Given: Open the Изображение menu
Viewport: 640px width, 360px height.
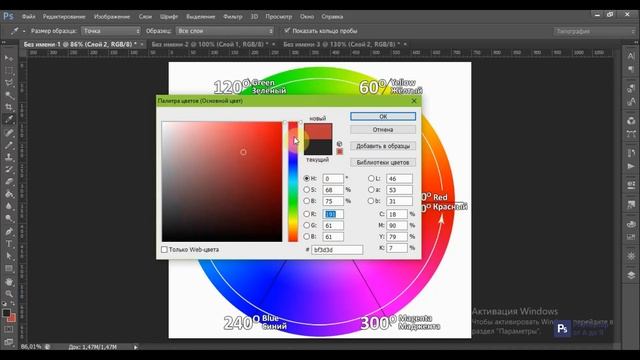Looking at the screenshot, I should coord(112,17).
